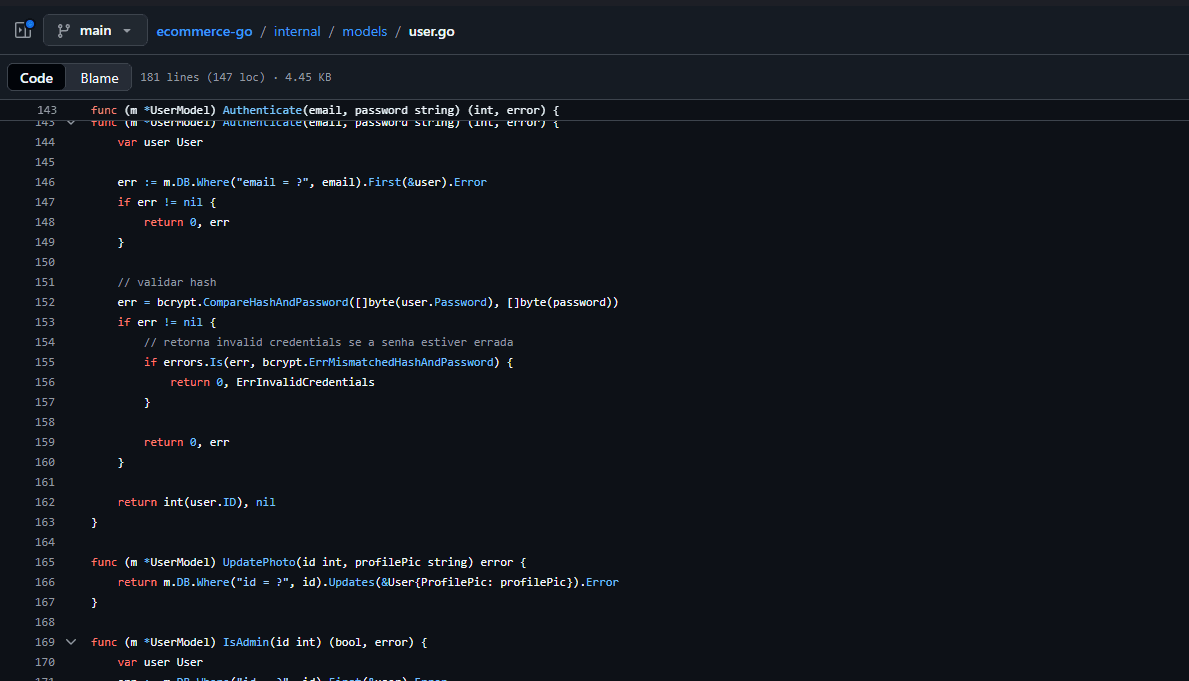Viewport: 1189px width, 681px height.
Task: Switch to the Code view tab
Action: [x=37, y=78]
